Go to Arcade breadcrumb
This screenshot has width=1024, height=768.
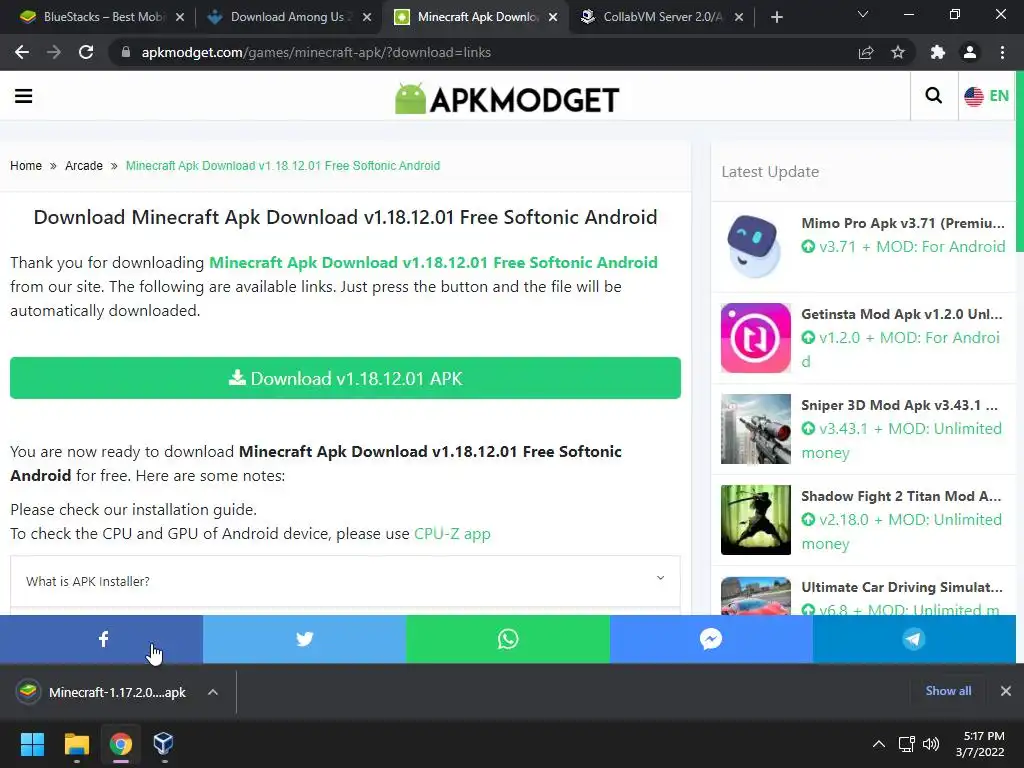[x=84, y=166]
